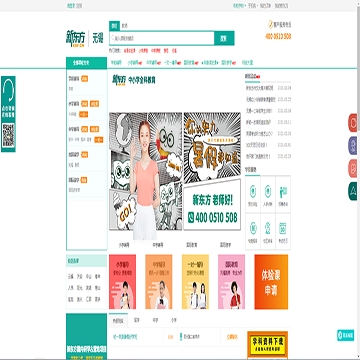Viewport: 360px width, 360px height.
Task: Open the red elementary tutoring course card
Action: click(x=122, y=282)
